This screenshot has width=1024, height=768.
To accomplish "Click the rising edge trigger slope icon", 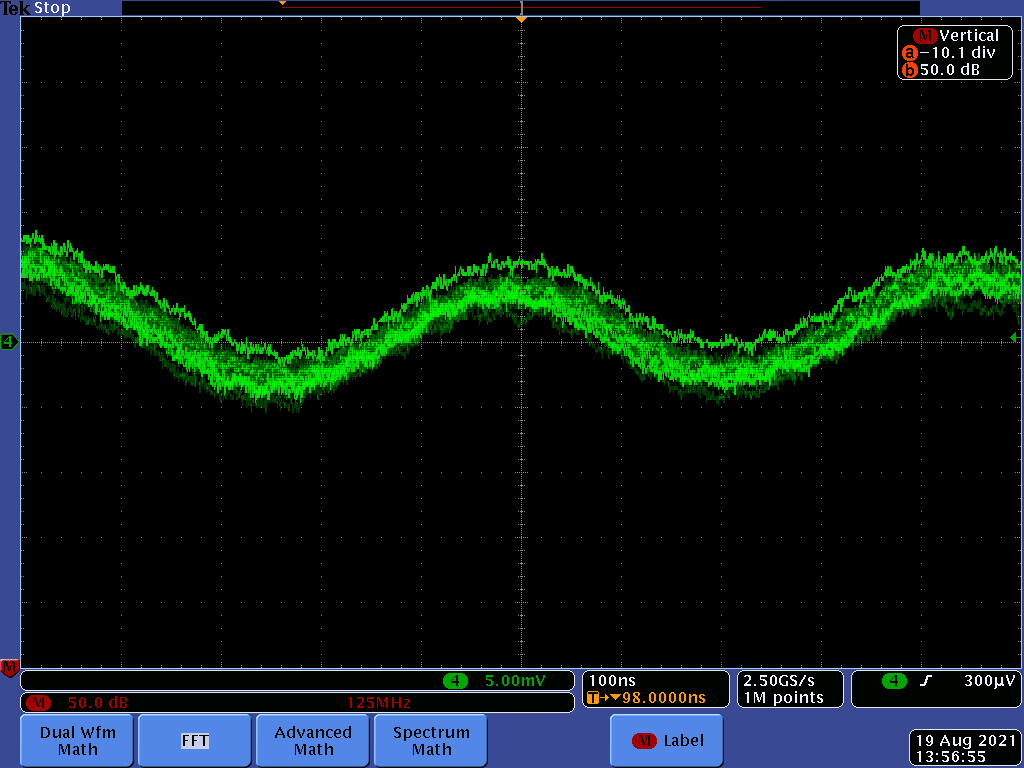I will (926, 681).
